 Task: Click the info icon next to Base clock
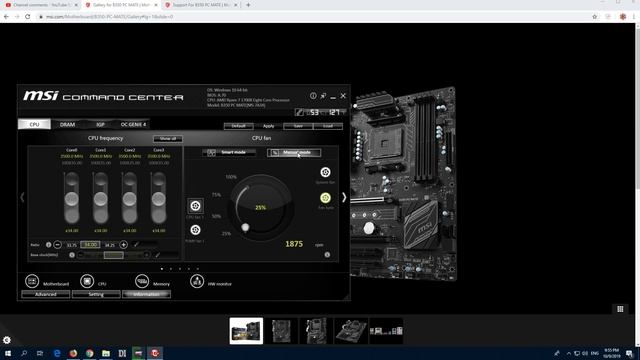coord(72,255)
